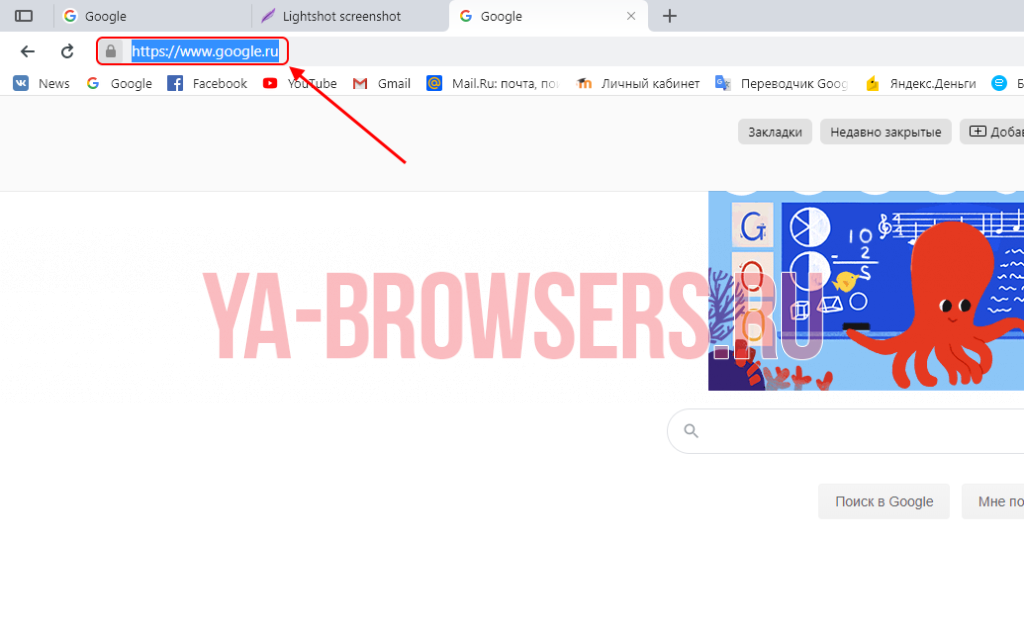Viewport: 1024px width, 632px height.
Task: Open the Яндекс.Деньги bookmark
Action: (921, 83)
